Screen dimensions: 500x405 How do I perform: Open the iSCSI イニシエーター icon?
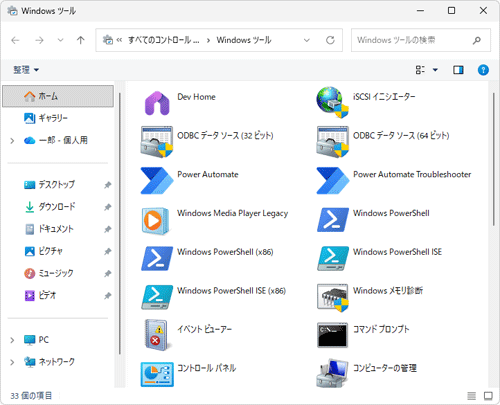point(333,102)
